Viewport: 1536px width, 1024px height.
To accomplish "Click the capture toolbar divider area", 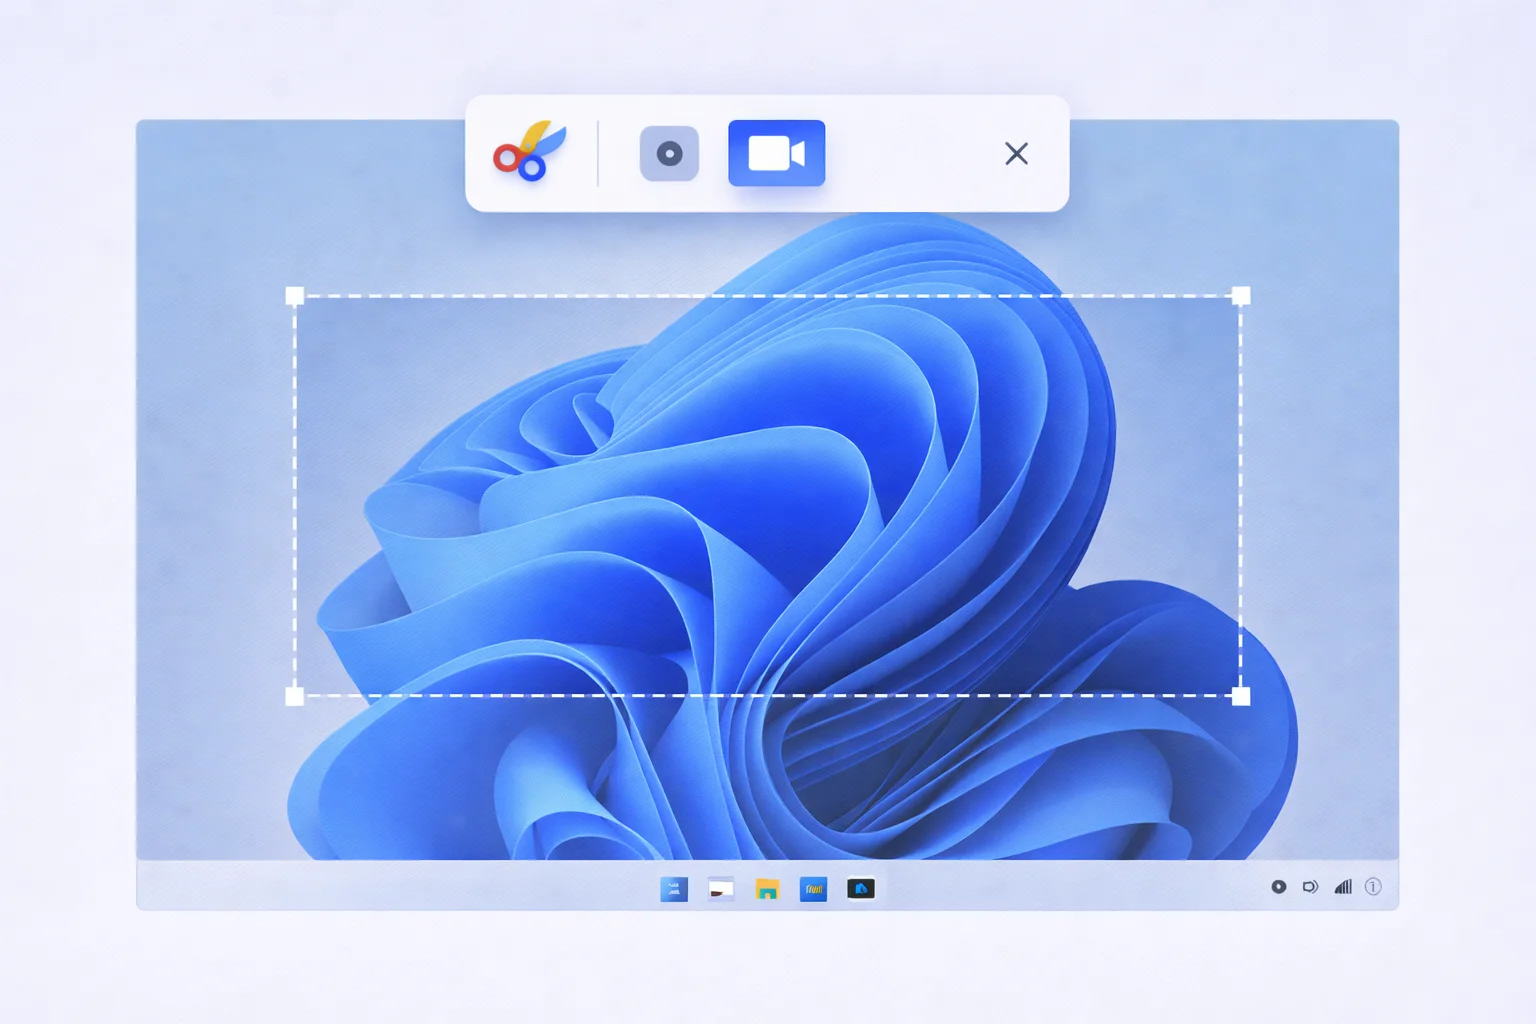I will click(x=599, y=153).
